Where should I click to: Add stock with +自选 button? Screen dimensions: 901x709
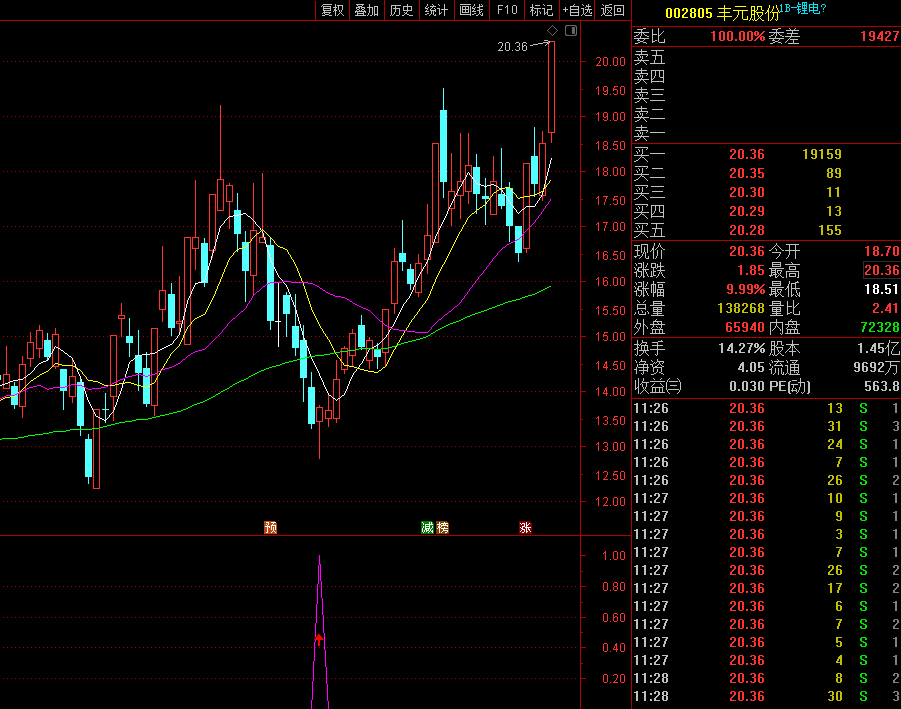[x=577, y=10]
